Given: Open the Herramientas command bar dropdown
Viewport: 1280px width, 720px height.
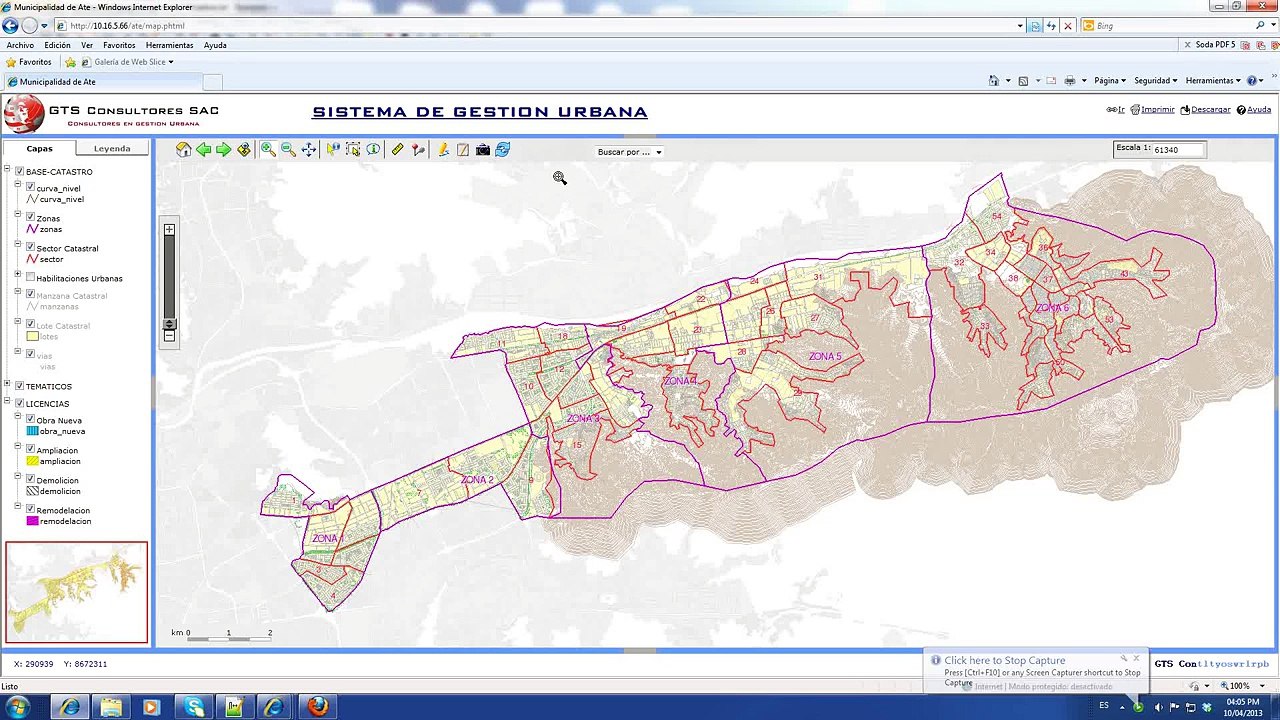Looking at the screenshot, I should click(1213, 81).
